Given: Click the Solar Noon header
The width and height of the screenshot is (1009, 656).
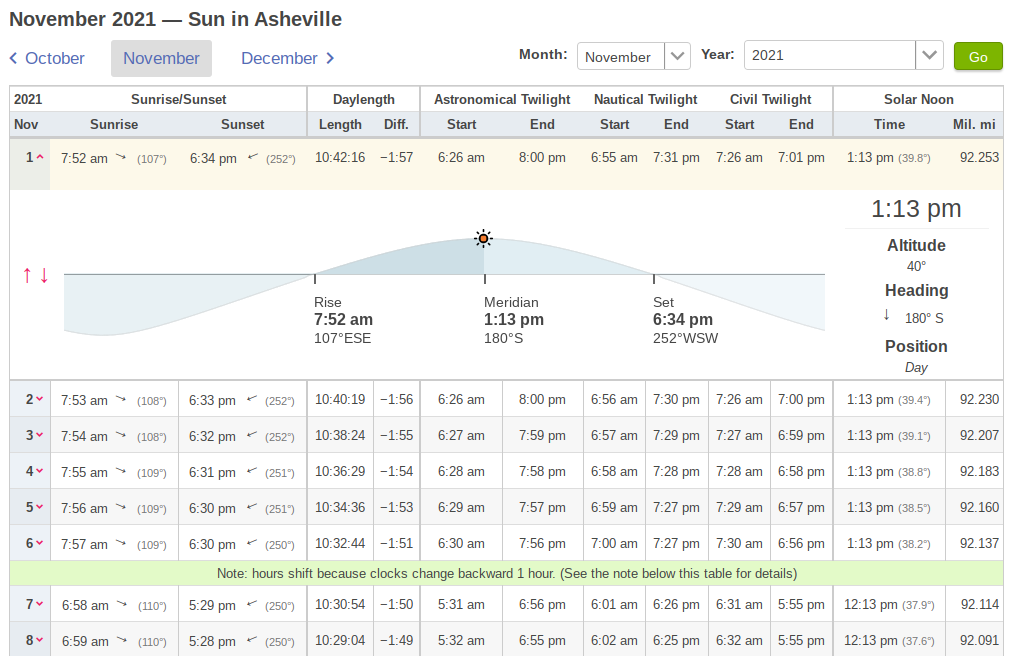Looking at the screenshot, I should click(x=918, y=99).
